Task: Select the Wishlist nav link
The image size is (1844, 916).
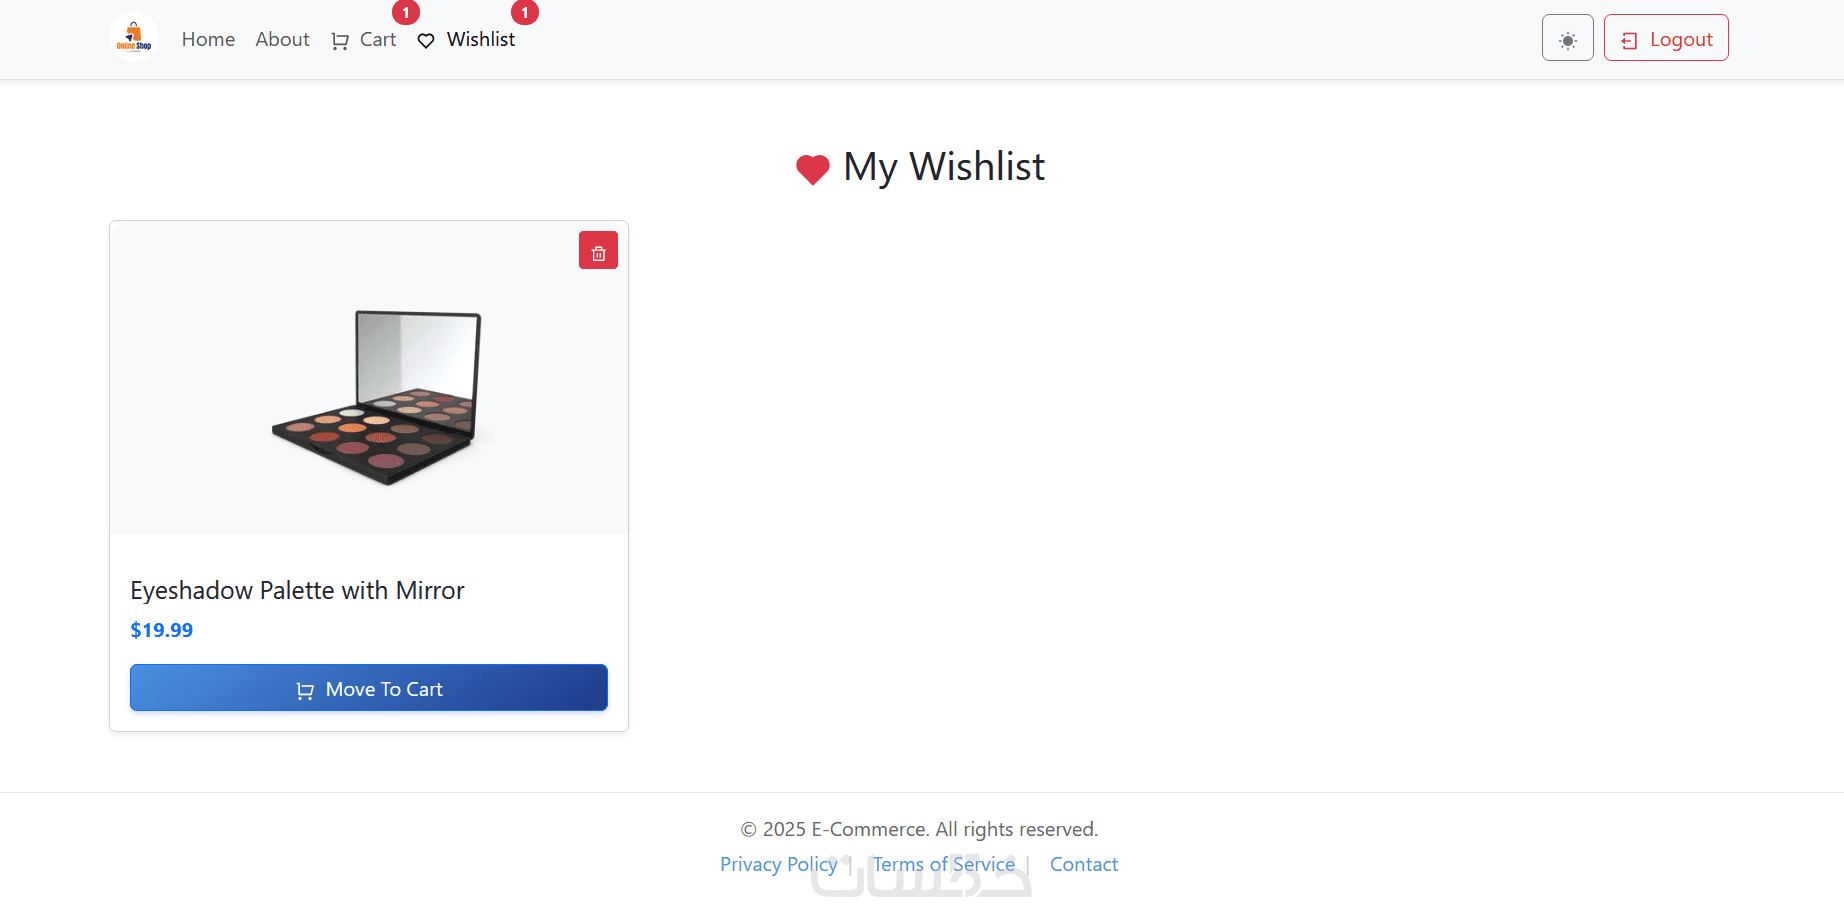Action: tap(466, 40)
